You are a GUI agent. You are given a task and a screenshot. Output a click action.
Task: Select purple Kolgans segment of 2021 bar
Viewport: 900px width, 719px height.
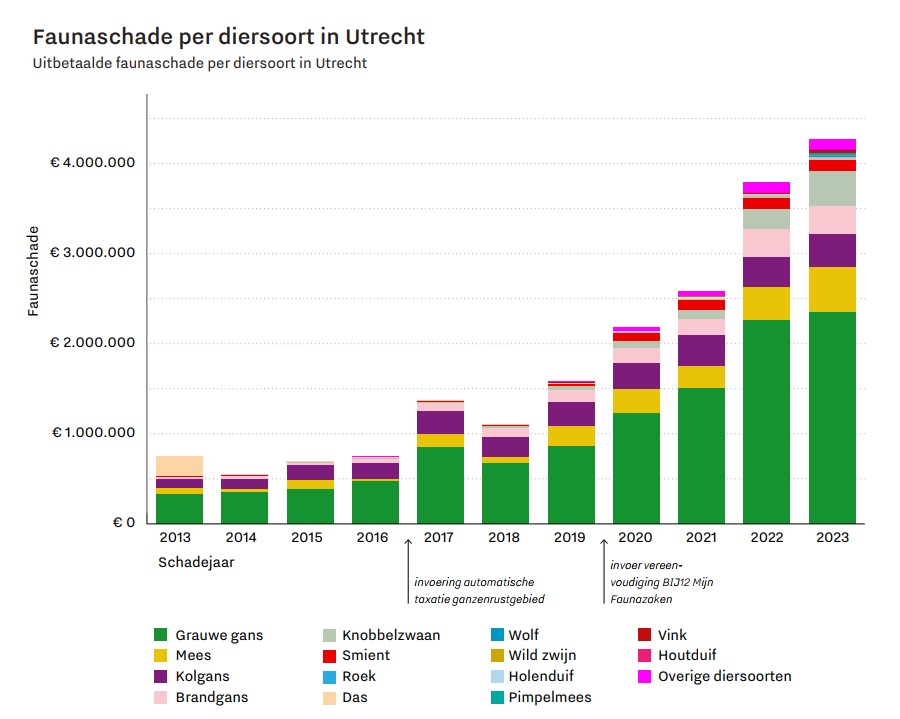tap(701, 350)
